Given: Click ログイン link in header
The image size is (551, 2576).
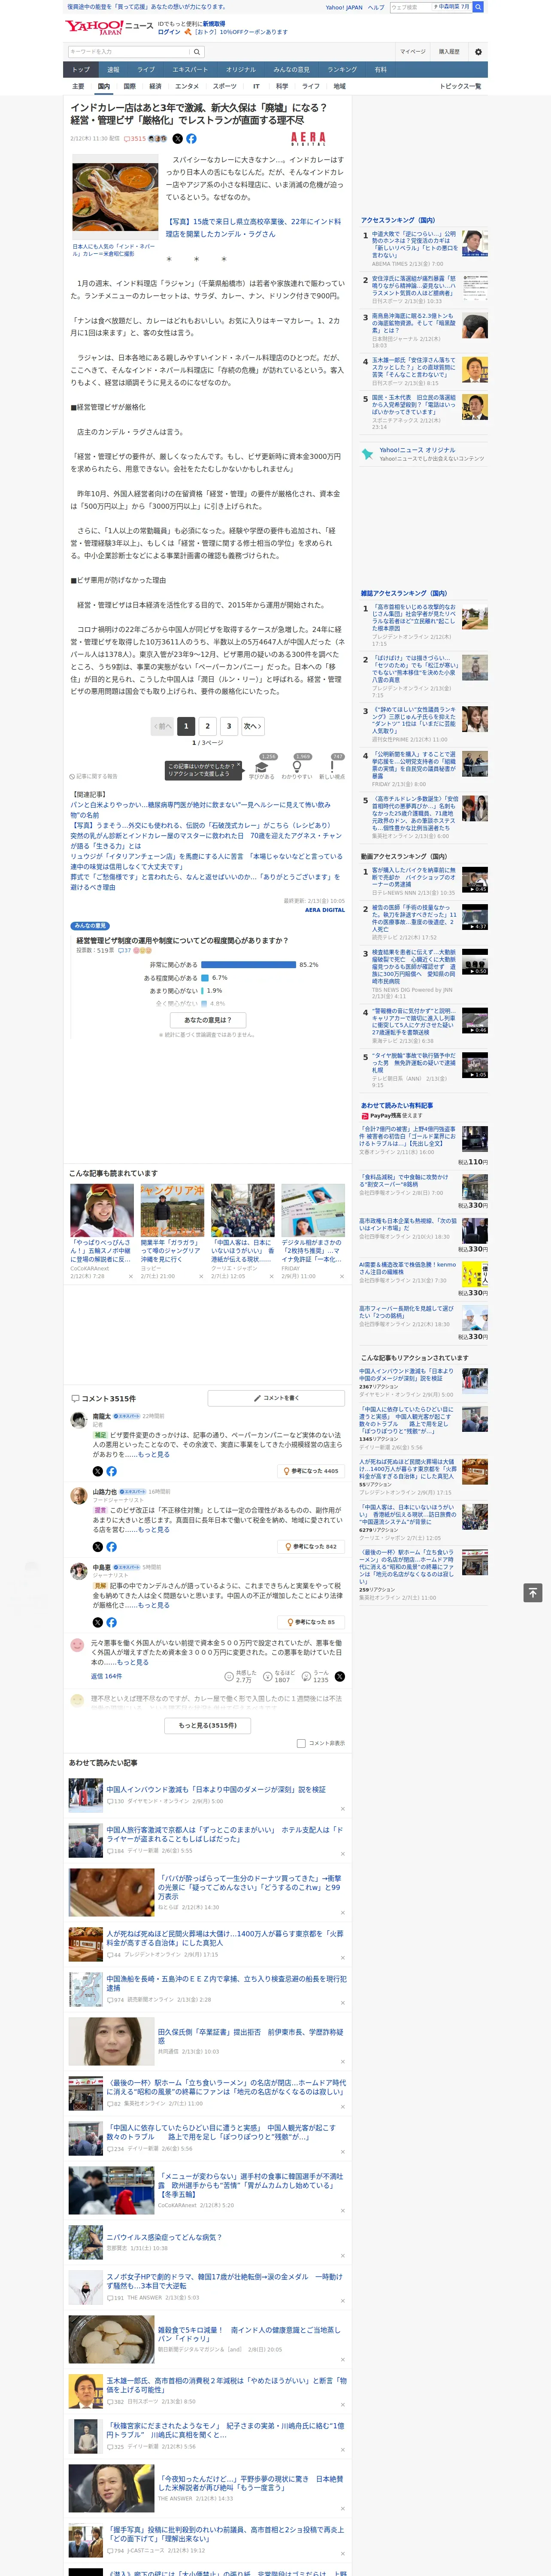Looking at the screenshot, I should [x=169, y=32].
